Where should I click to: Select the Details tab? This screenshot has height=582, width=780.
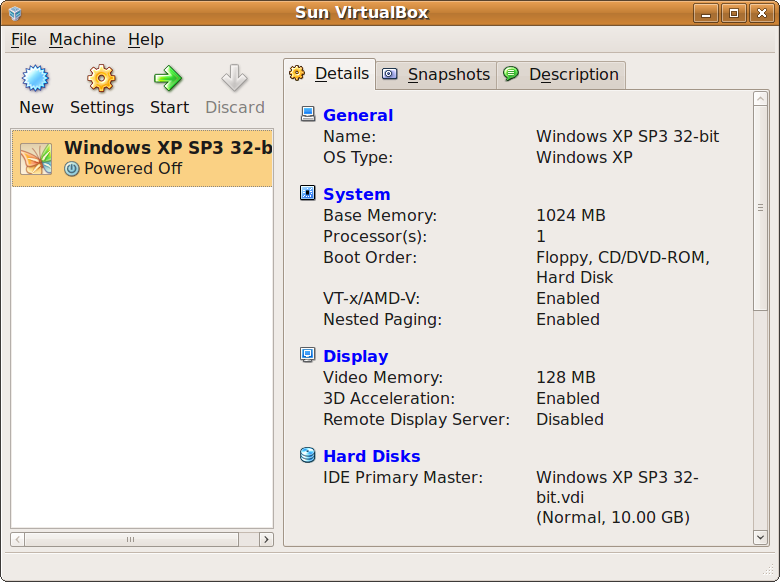click(330, 73)
